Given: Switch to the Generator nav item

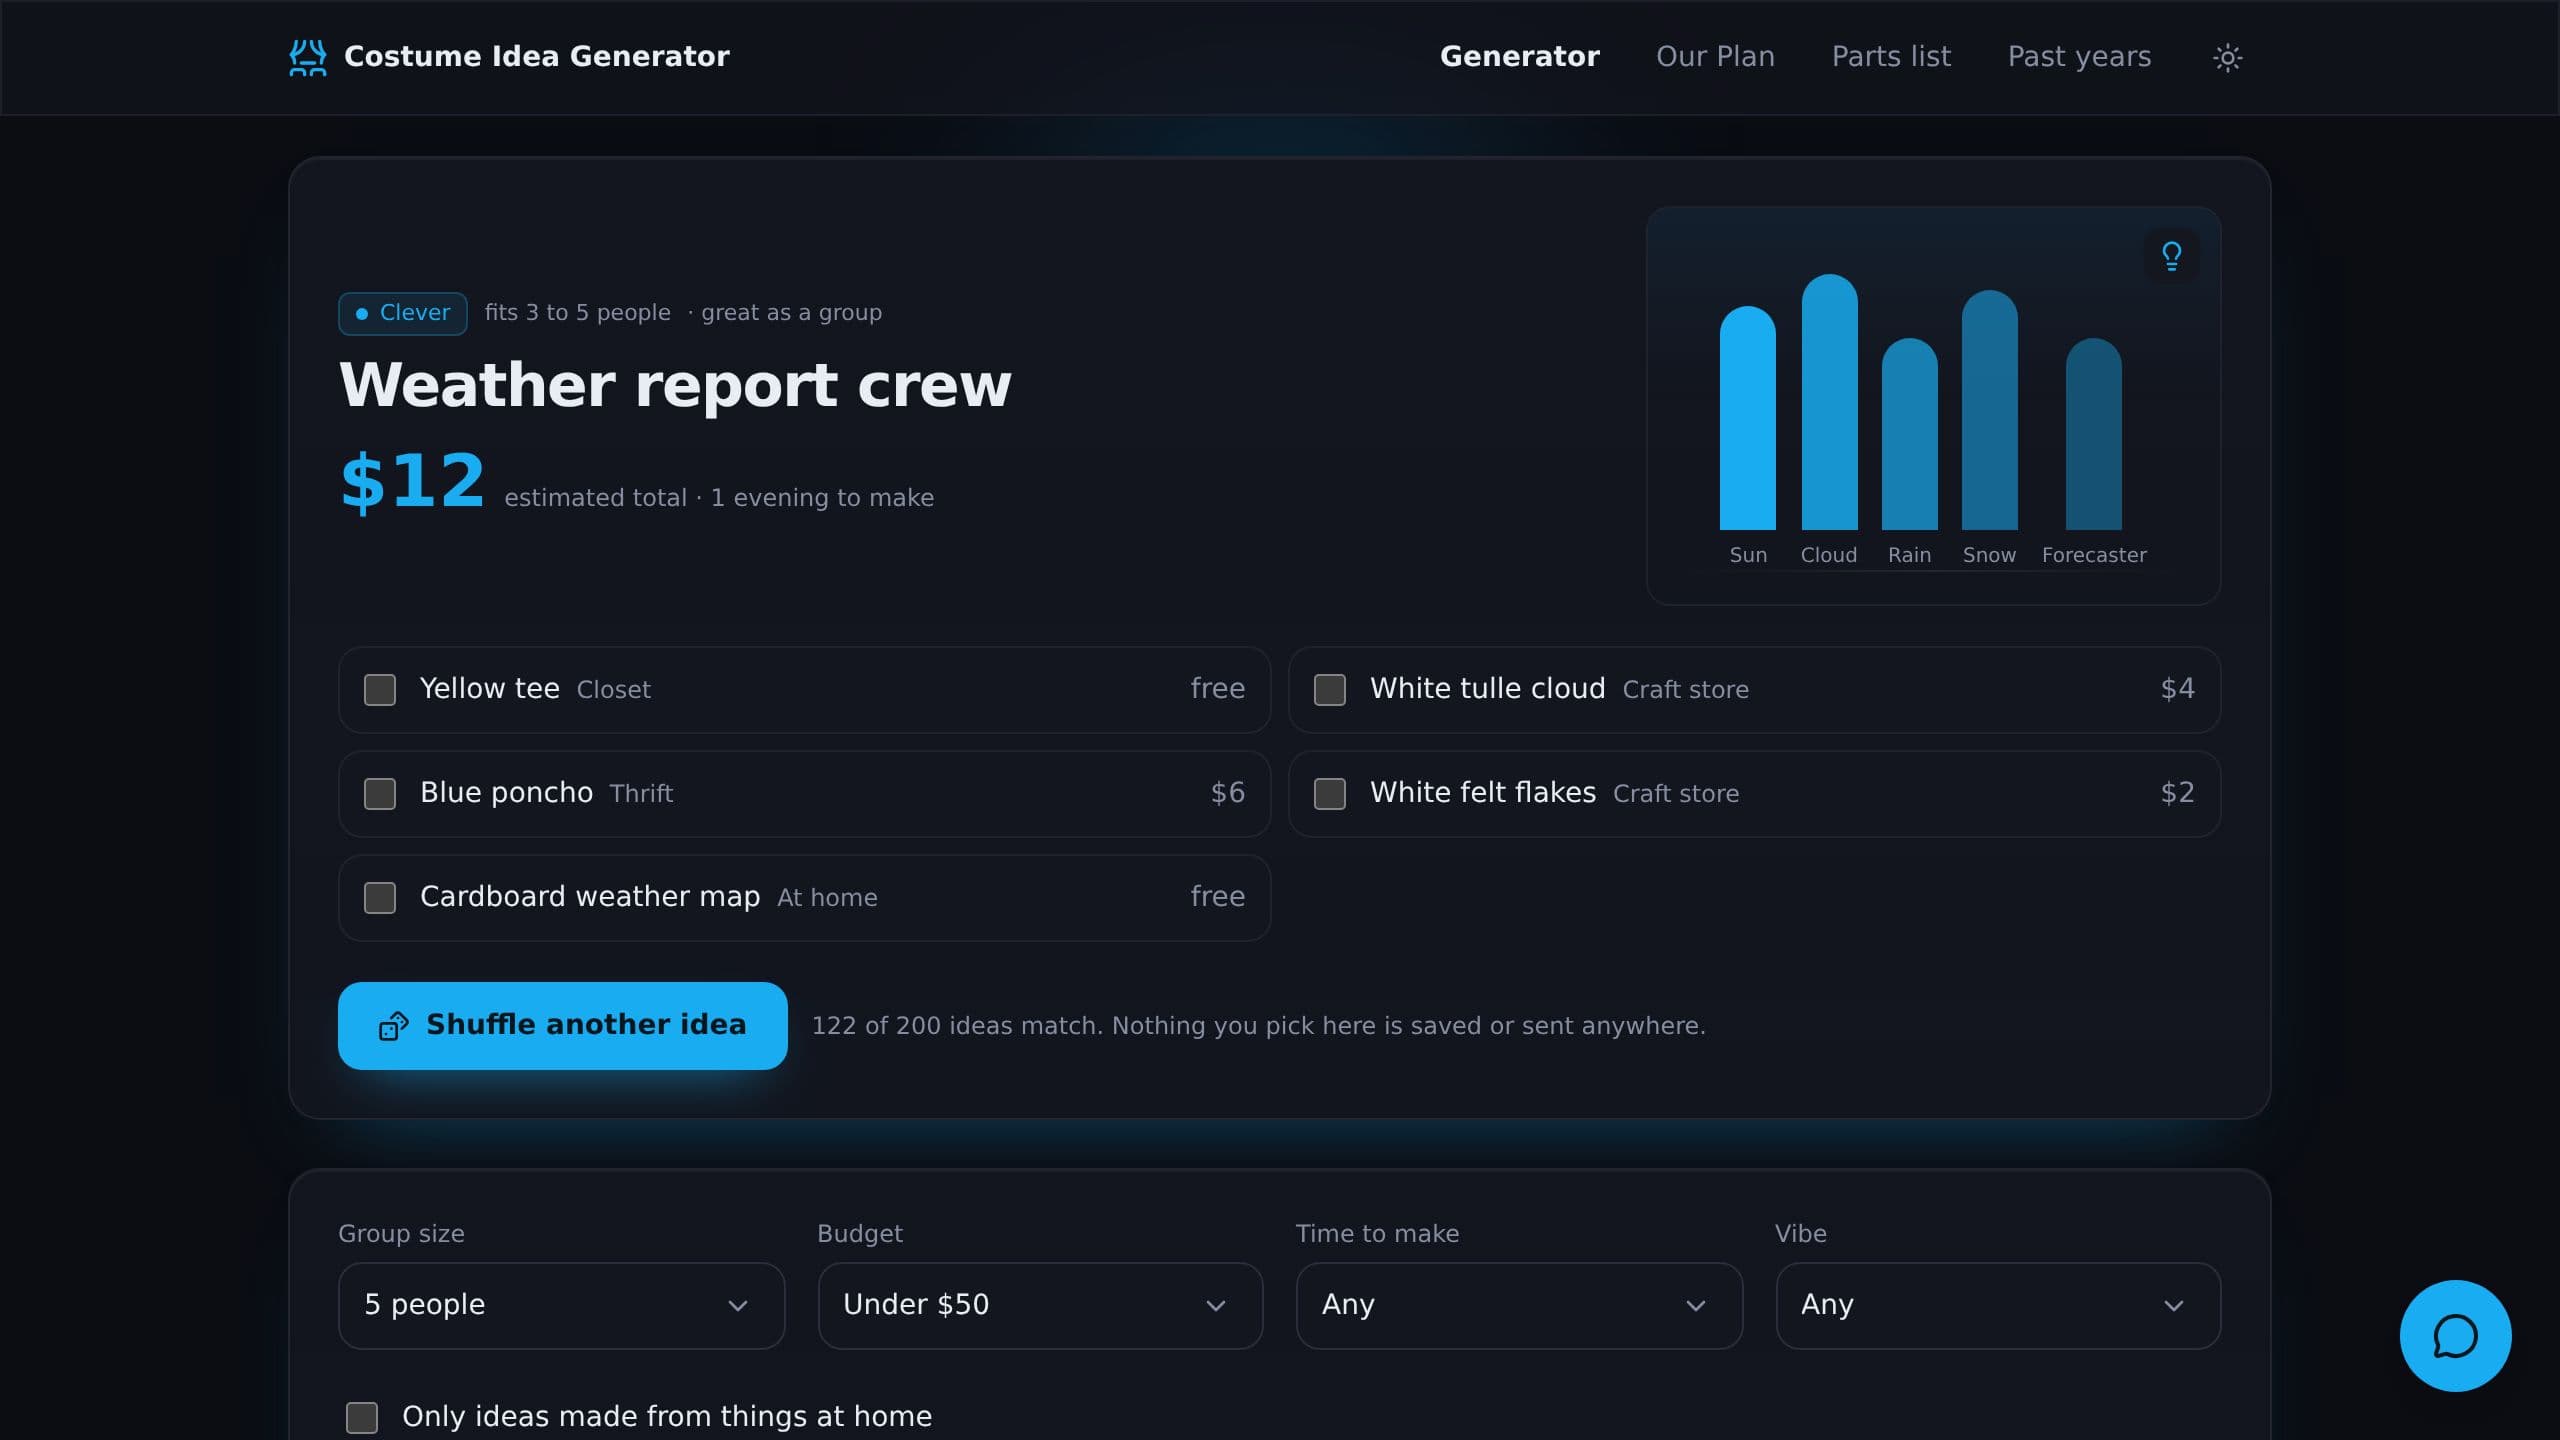Looking at the screenshot, I should (x=1519, y=57).
